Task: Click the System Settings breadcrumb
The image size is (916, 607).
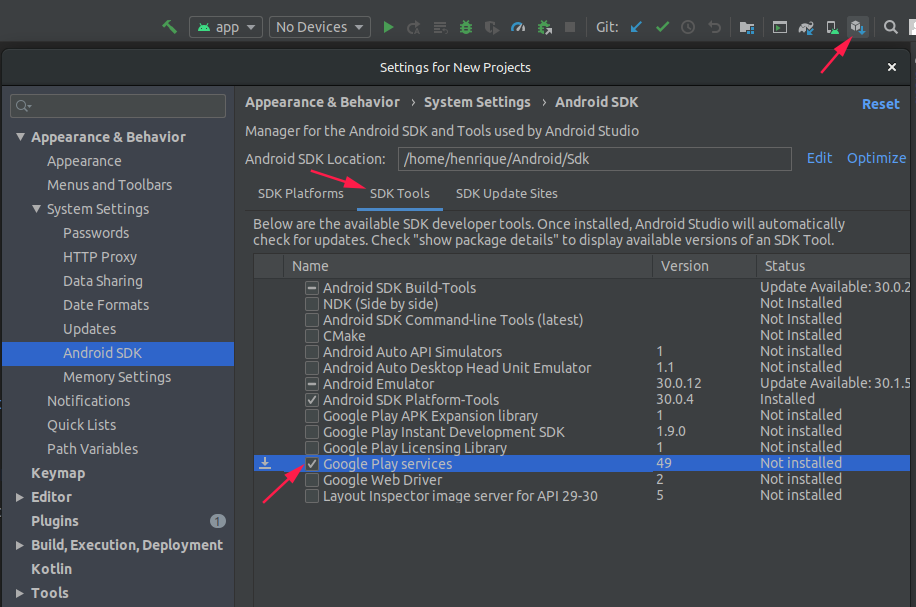Action: [x=477, y=102]
